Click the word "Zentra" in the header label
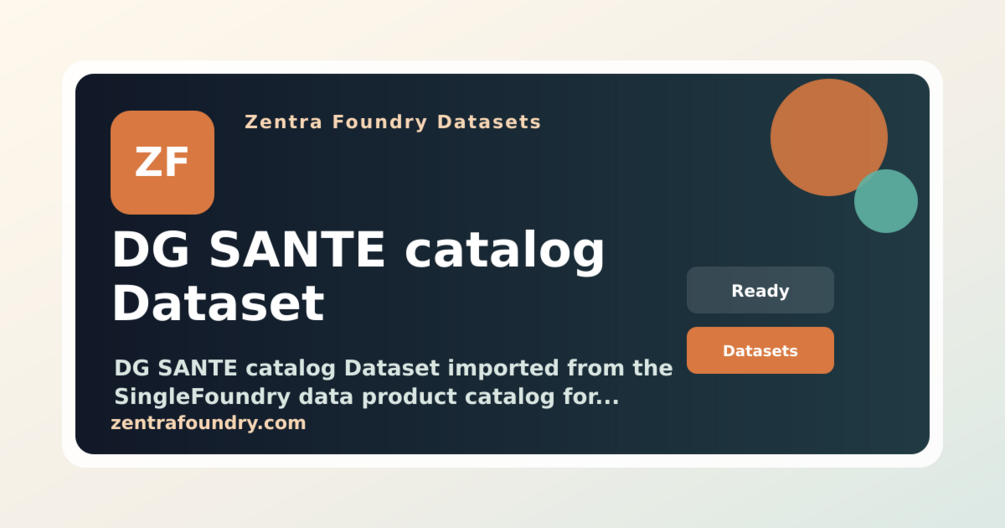 coord(283,122)
